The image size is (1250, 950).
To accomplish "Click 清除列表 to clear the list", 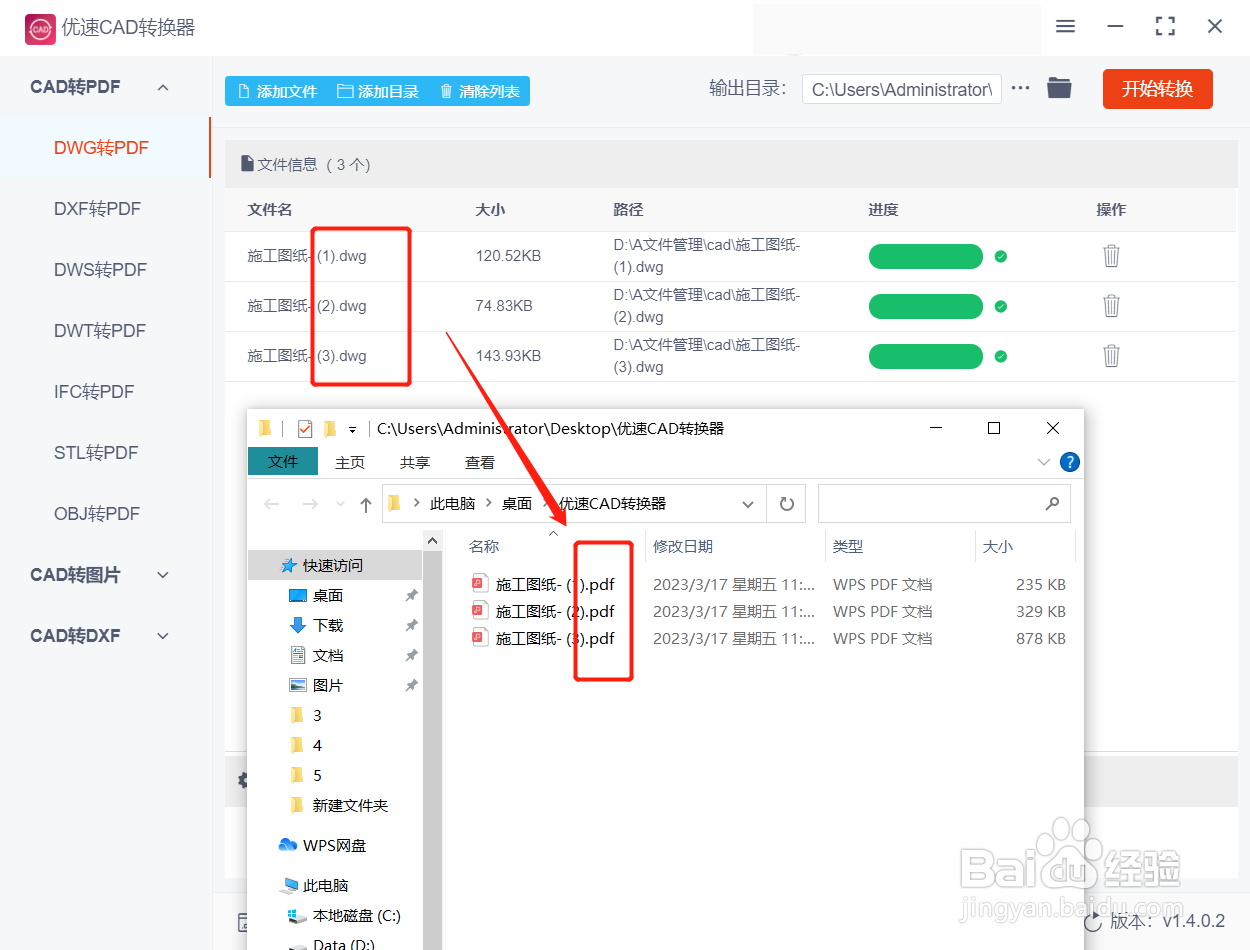I will pyautogui.click(x=479, y=91).
